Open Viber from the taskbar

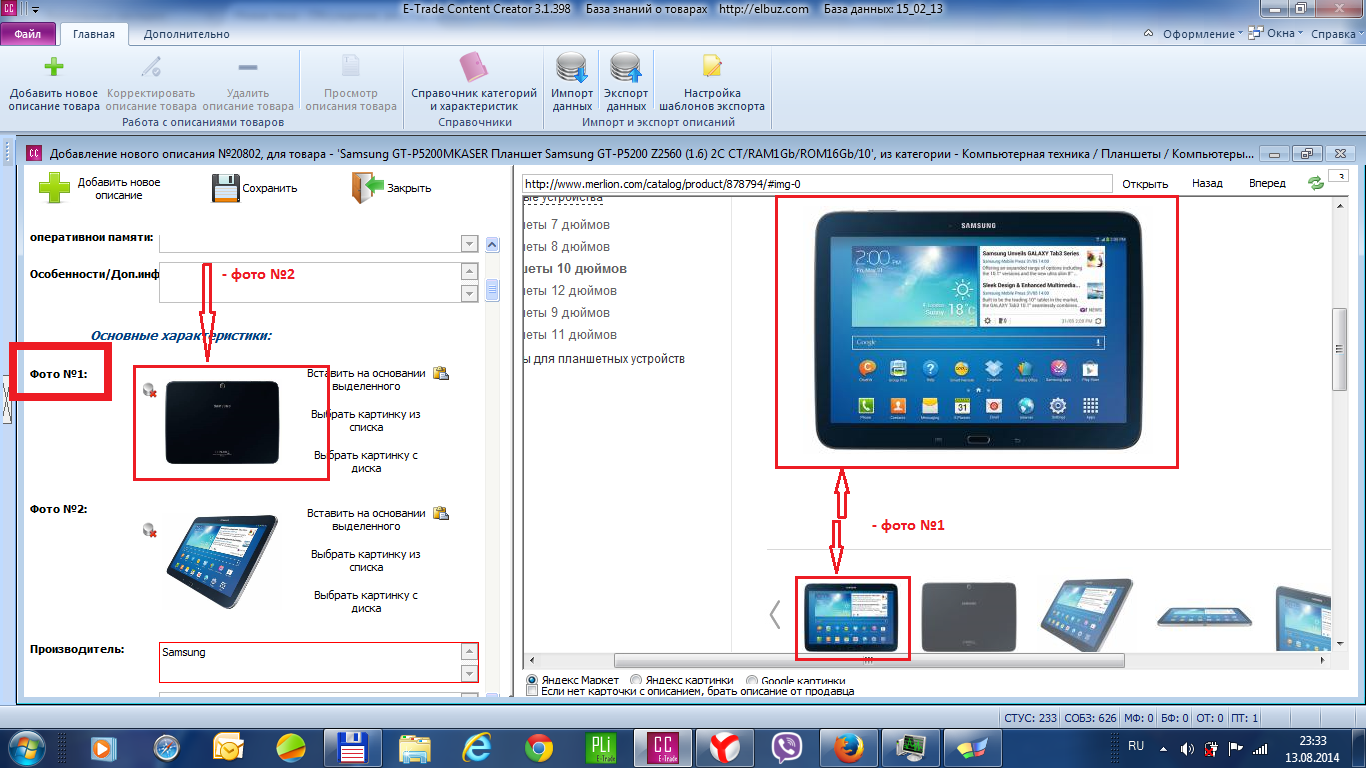785,748
